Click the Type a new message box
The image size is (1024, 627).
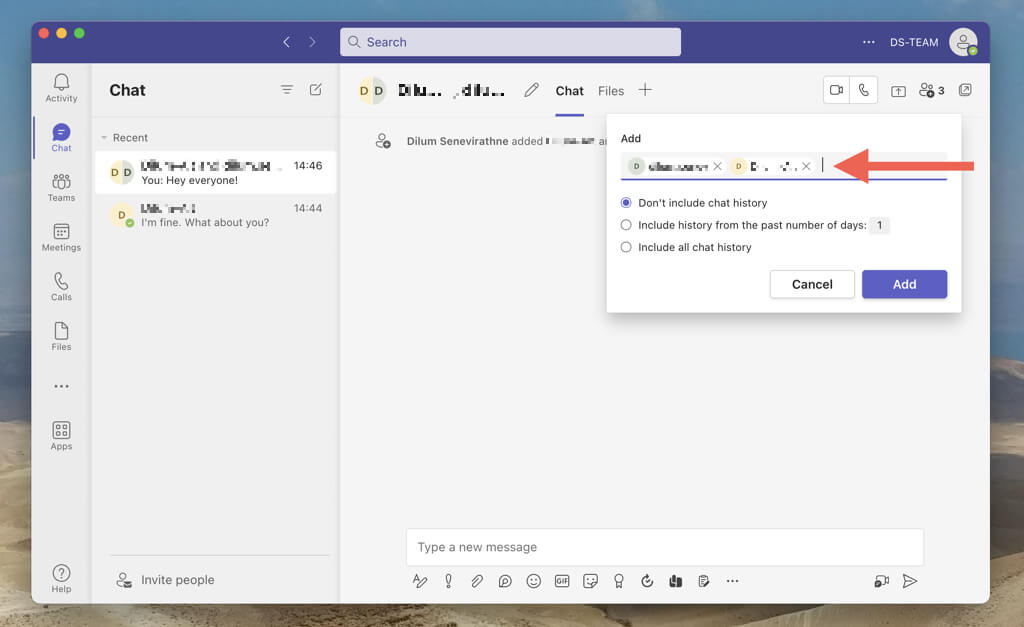pos(664,547)
